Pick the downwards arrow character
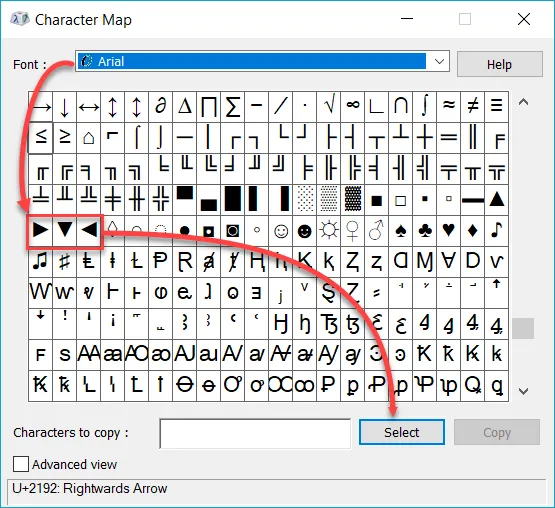The image size is (555, 508). pos(64,107)
